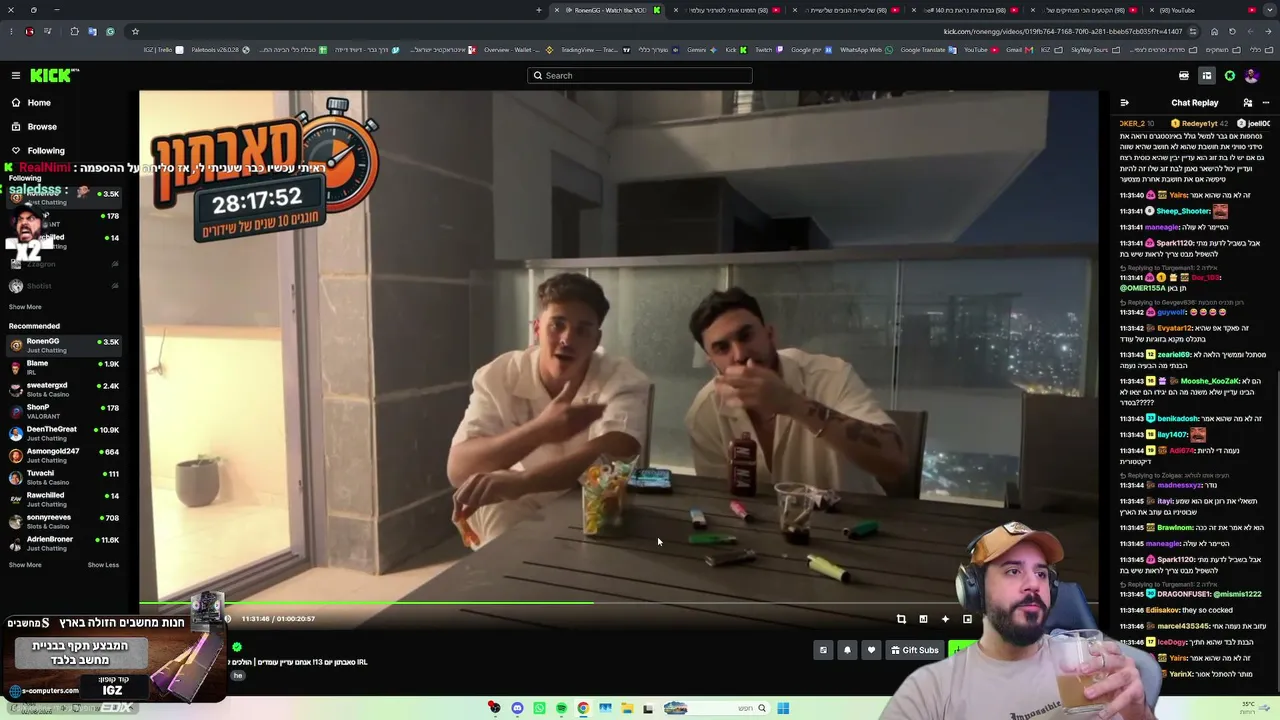Open the Windows Start menu
Viewport: 1280px width, 720px height.
click(783, 708)
